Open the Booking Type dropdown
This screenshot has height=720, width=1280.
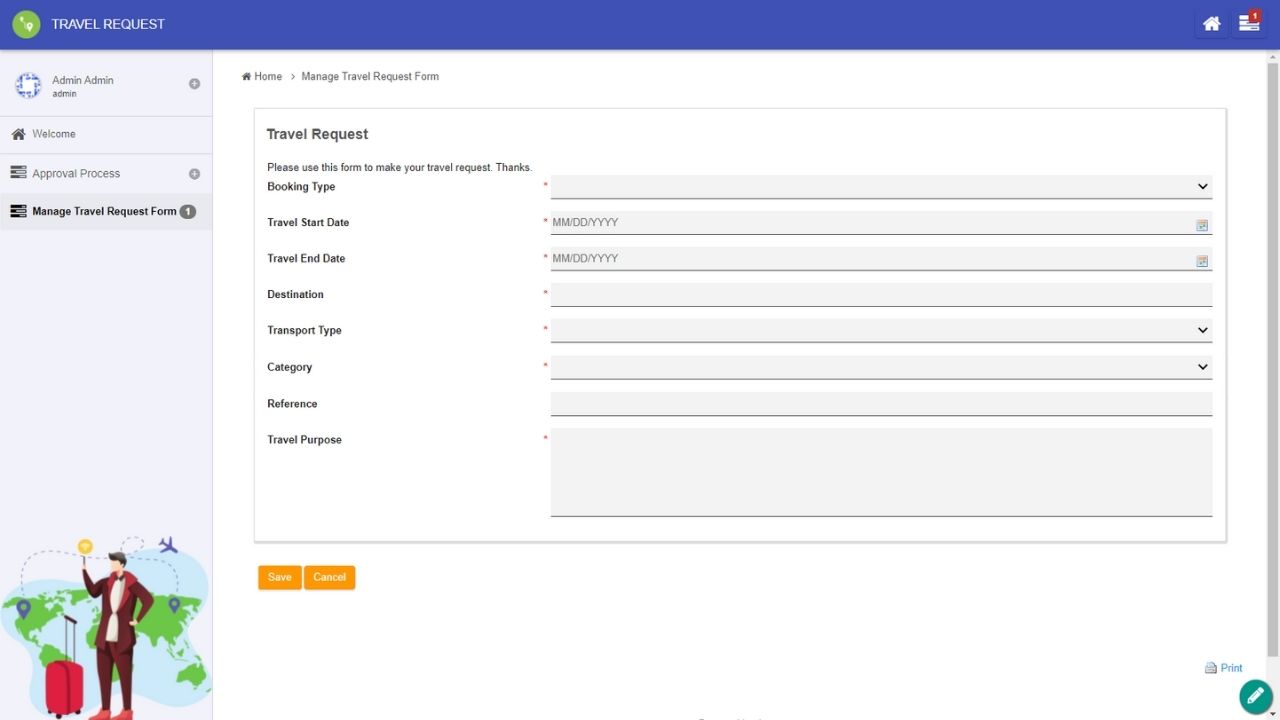(x=880, y=187)
